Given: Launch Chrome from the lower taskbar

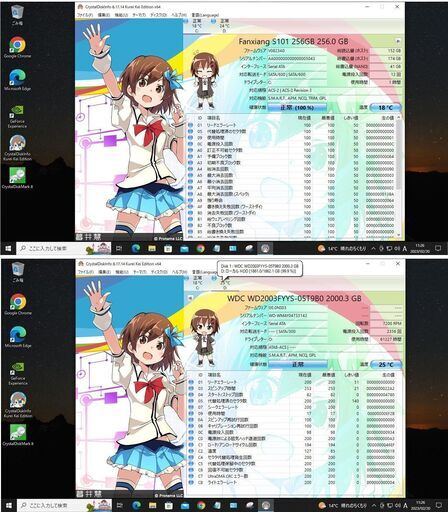Looking at the screenshot, I should point(201,505).
